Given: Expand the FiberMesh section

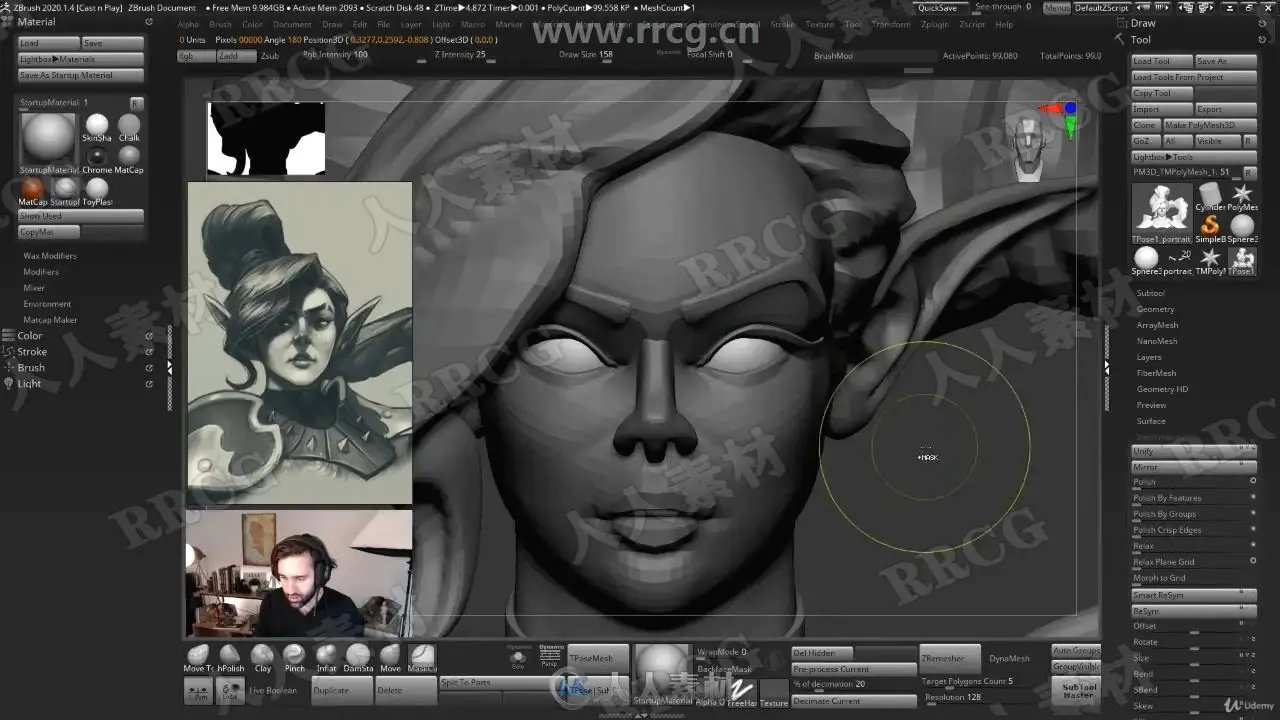Looking at the screenshot, I should coord(1156,373).
